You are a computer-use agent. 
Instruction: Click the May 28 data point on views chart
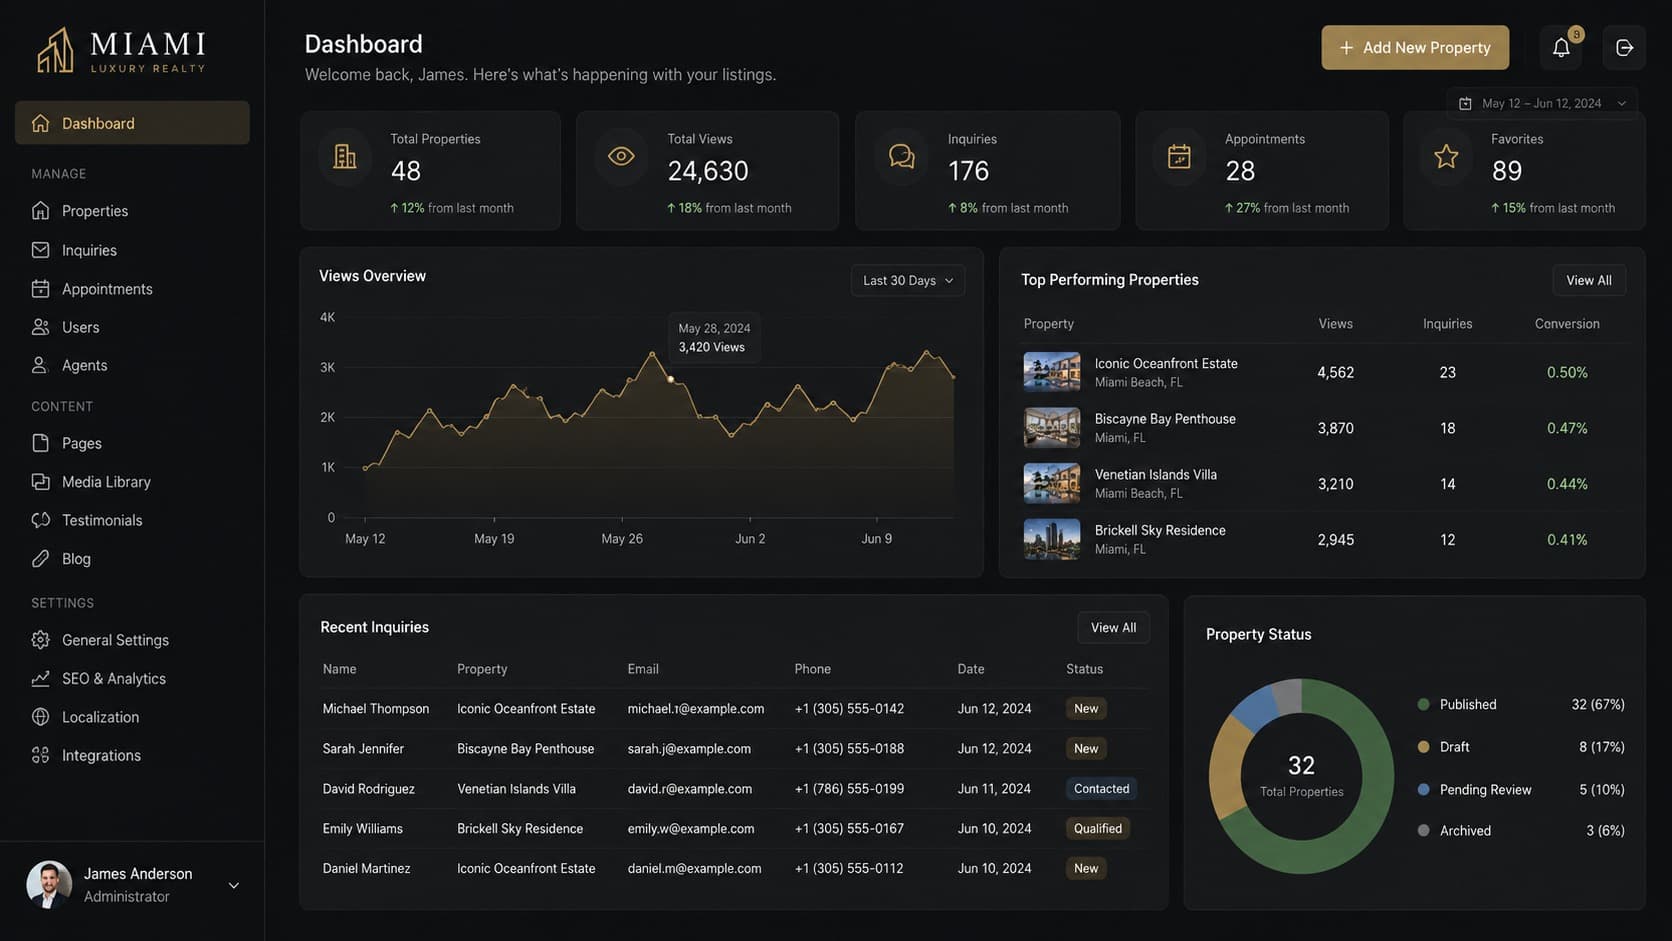click(670, 379)
